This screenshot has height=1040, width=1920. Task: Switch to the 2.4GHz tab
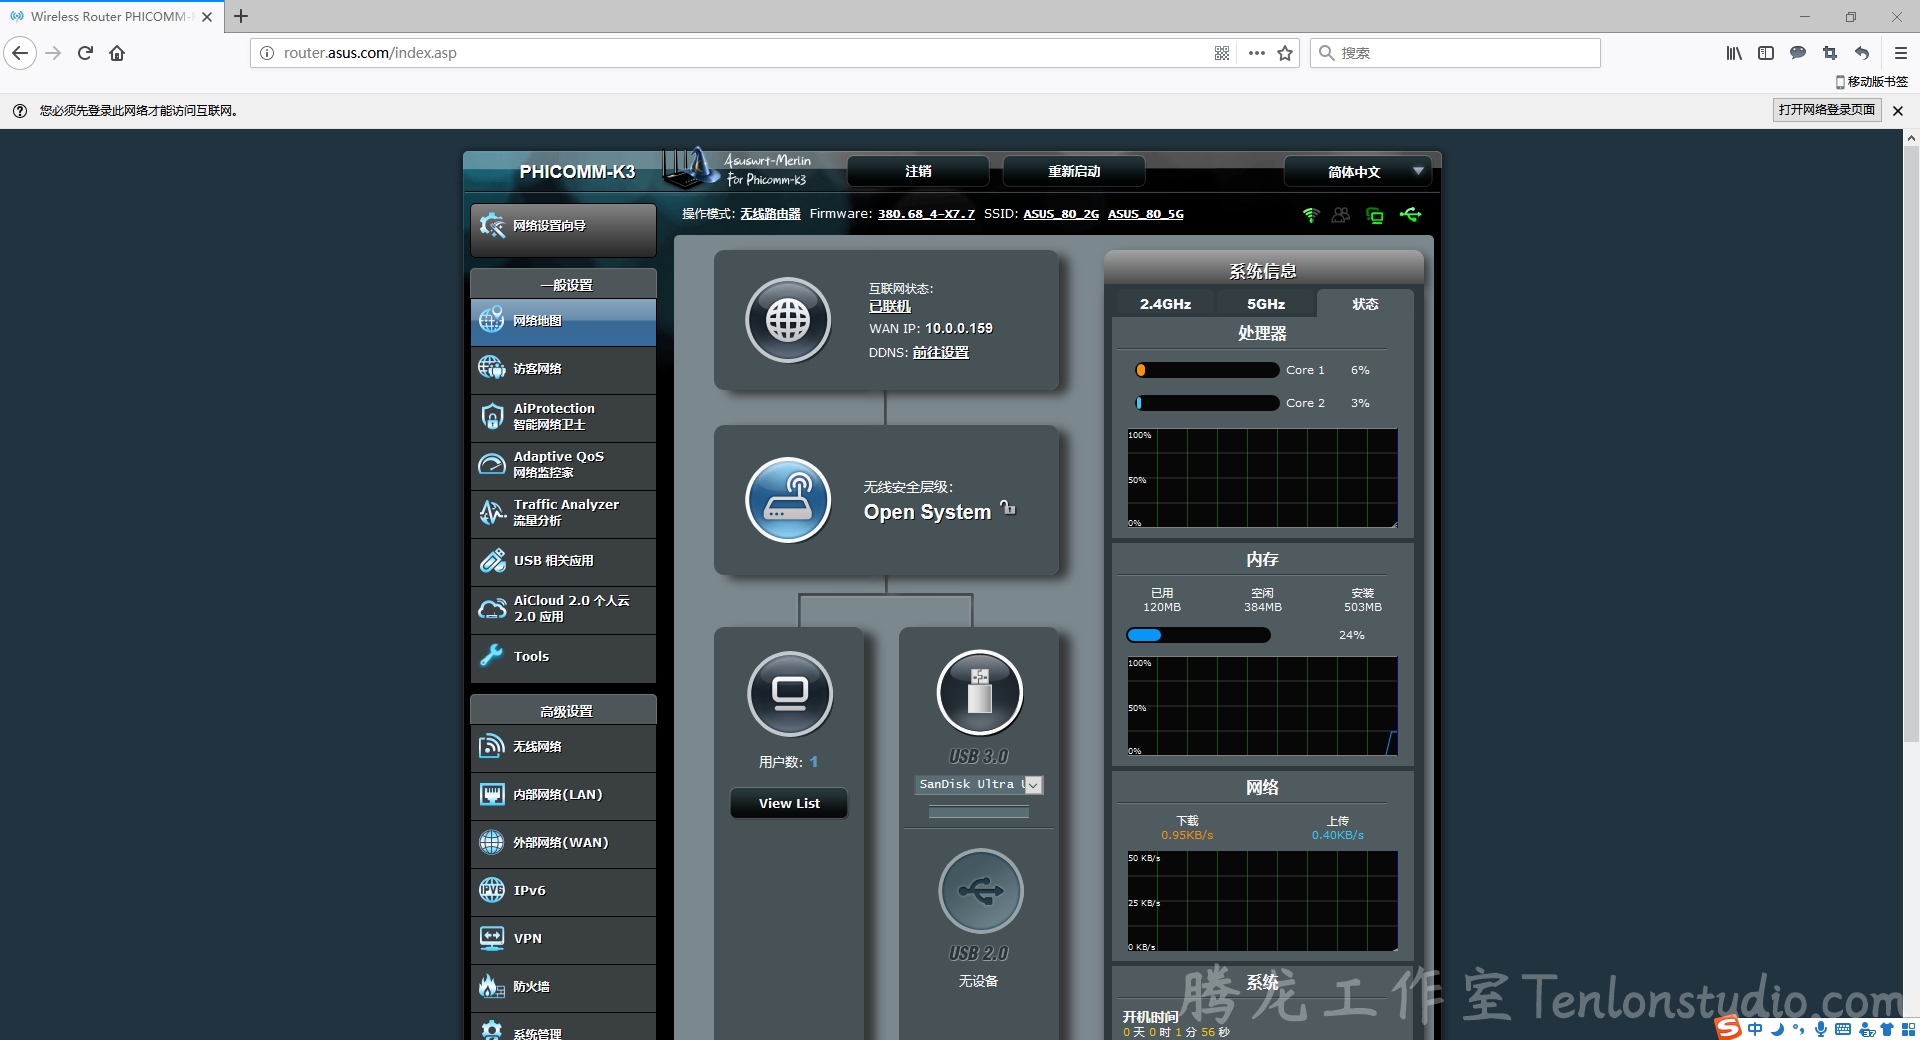[x=1165, y=304]
